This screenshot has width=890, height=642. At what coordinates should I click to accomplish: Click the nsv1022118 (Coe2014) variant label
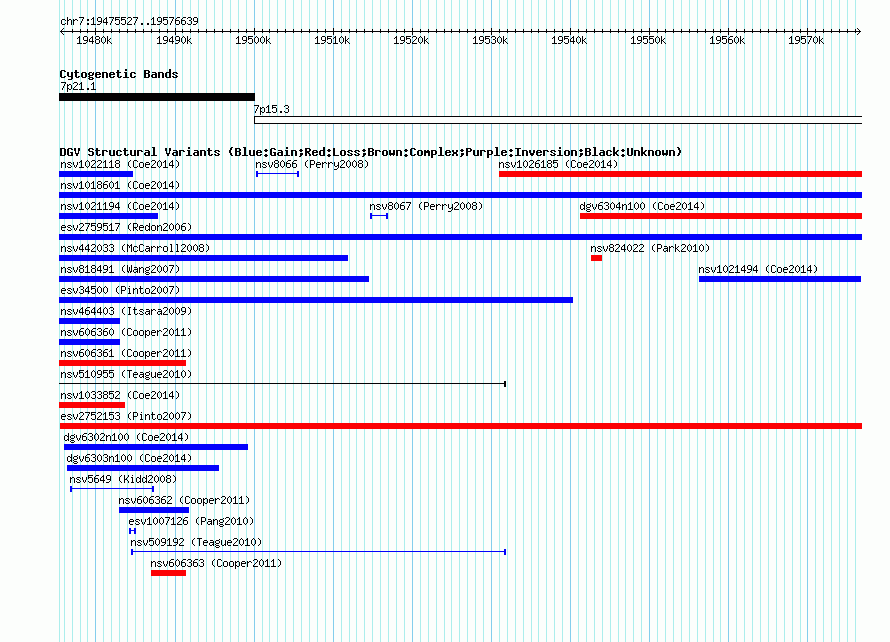120,164
